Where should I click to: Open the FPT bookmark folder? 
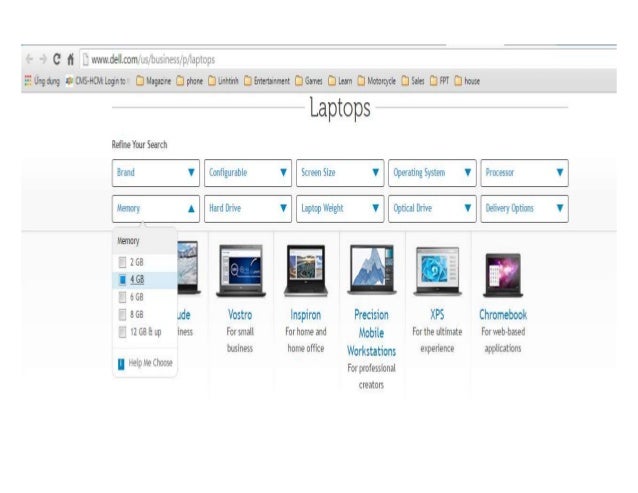pyautogui.click(x=439, y=81)
